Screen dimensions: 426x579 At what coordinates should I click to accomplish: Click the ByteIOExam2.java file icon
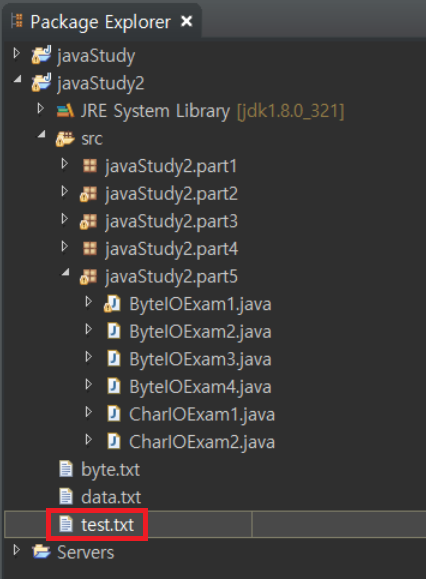(x=114, y=331)
